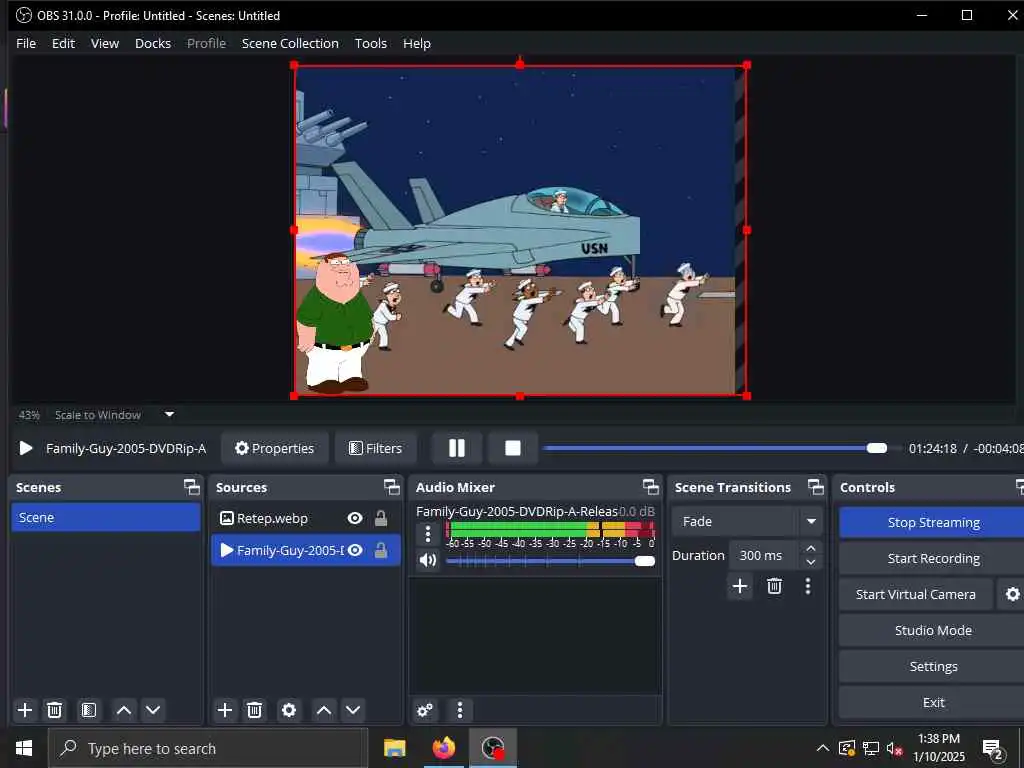Remove selected scene with trash icon
This screenshot has width=1024, height=768.
55,710
